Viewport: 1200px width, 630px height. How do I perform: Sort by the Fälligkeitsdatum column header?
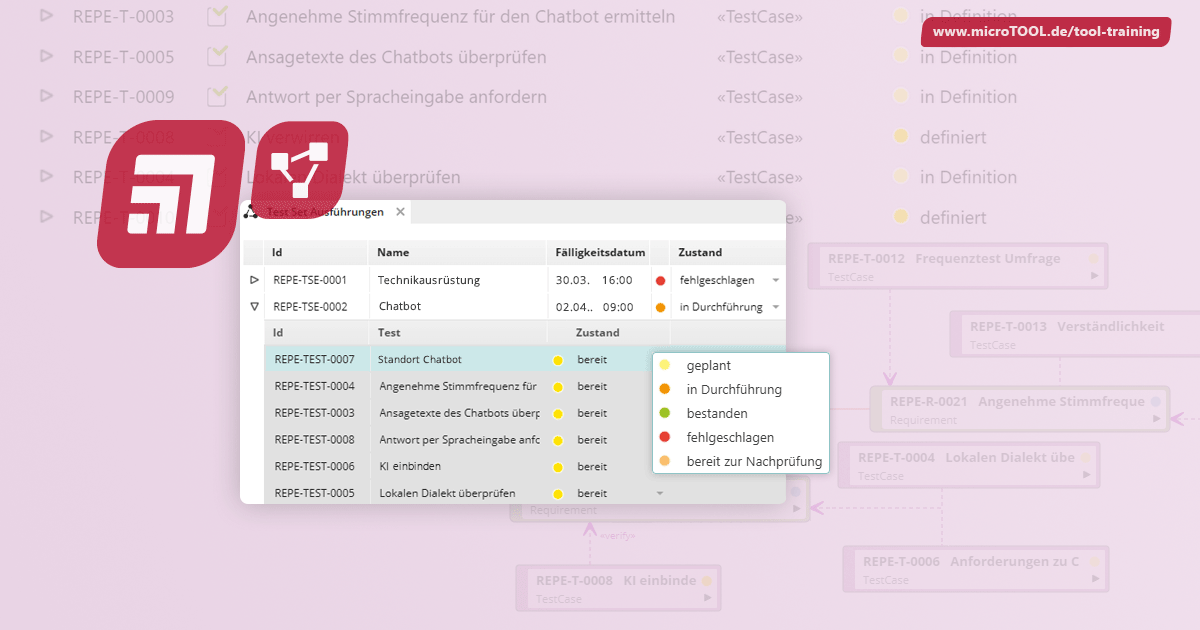tap(598, 253)
